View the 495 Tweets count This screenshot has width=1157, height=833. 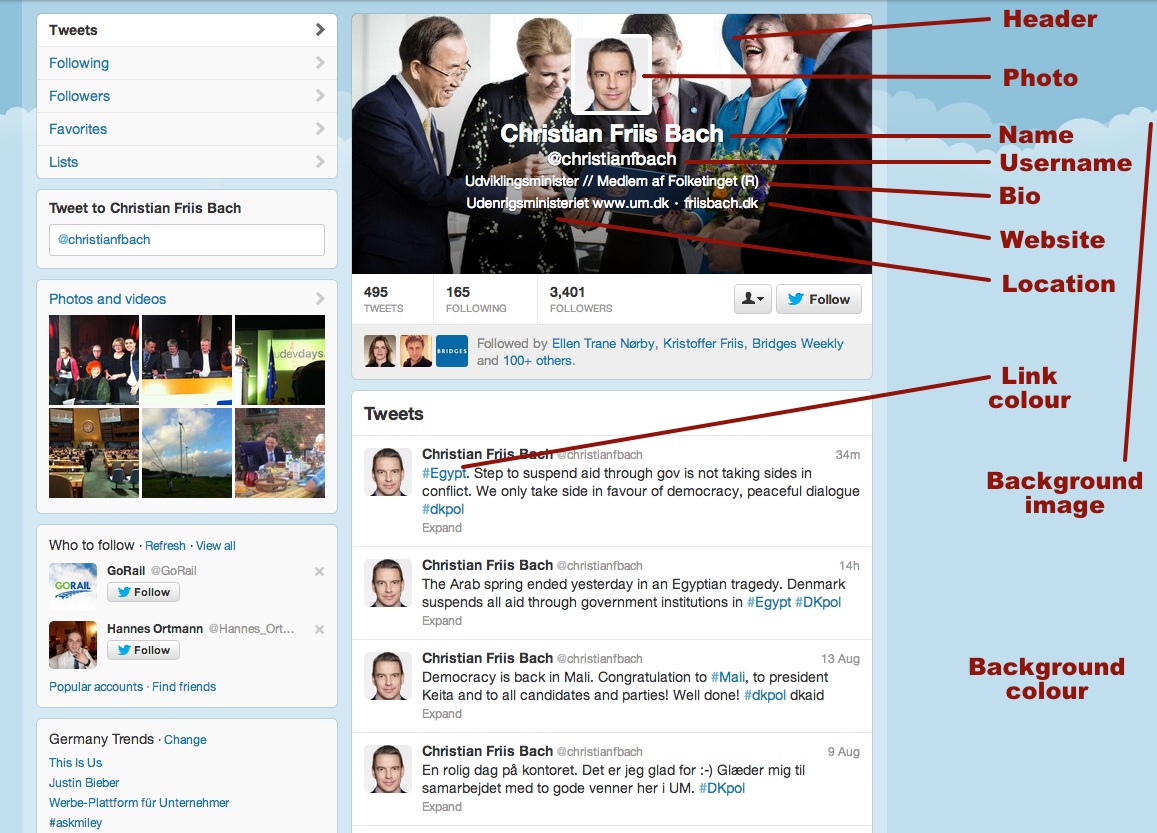click(x=384, y=299)
